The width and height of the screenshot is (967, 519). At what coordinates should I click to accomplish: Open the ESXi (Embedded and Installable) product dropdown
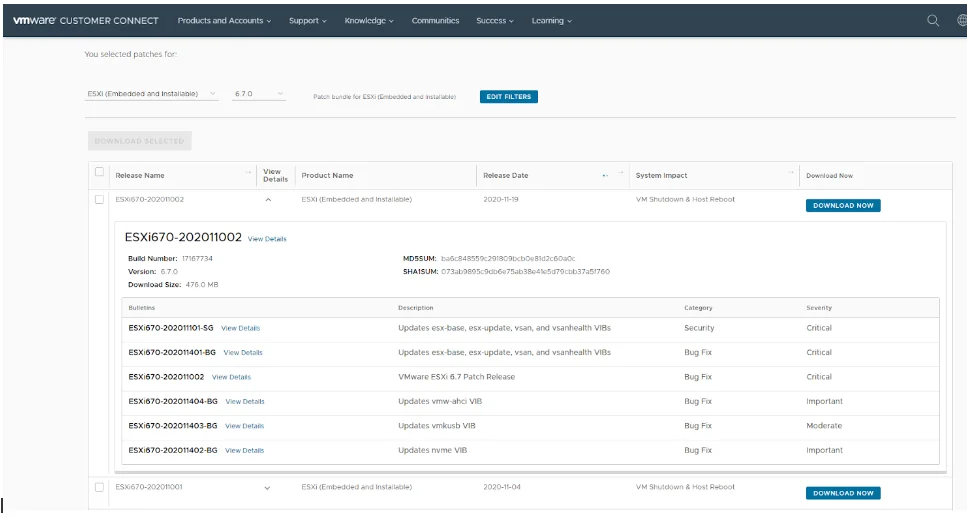(x=152, y=94)
